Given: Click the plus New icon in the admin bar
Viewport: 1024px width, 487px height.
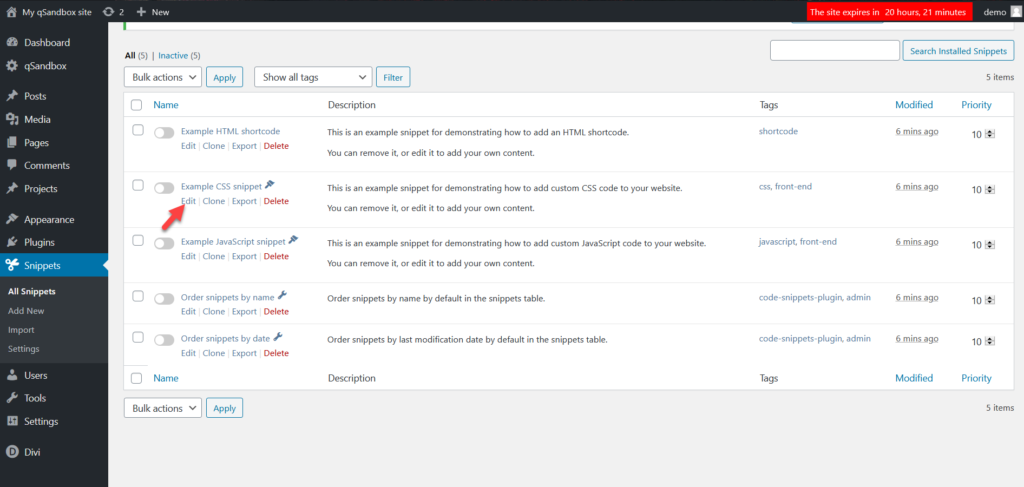Looking at the screenshot, I should point(141,12).
